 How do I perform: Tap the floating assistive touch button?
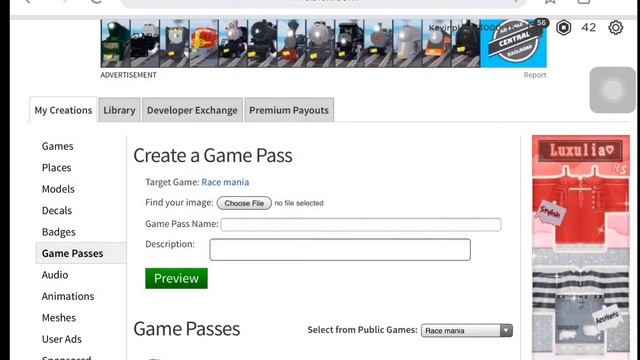[612, 90]
